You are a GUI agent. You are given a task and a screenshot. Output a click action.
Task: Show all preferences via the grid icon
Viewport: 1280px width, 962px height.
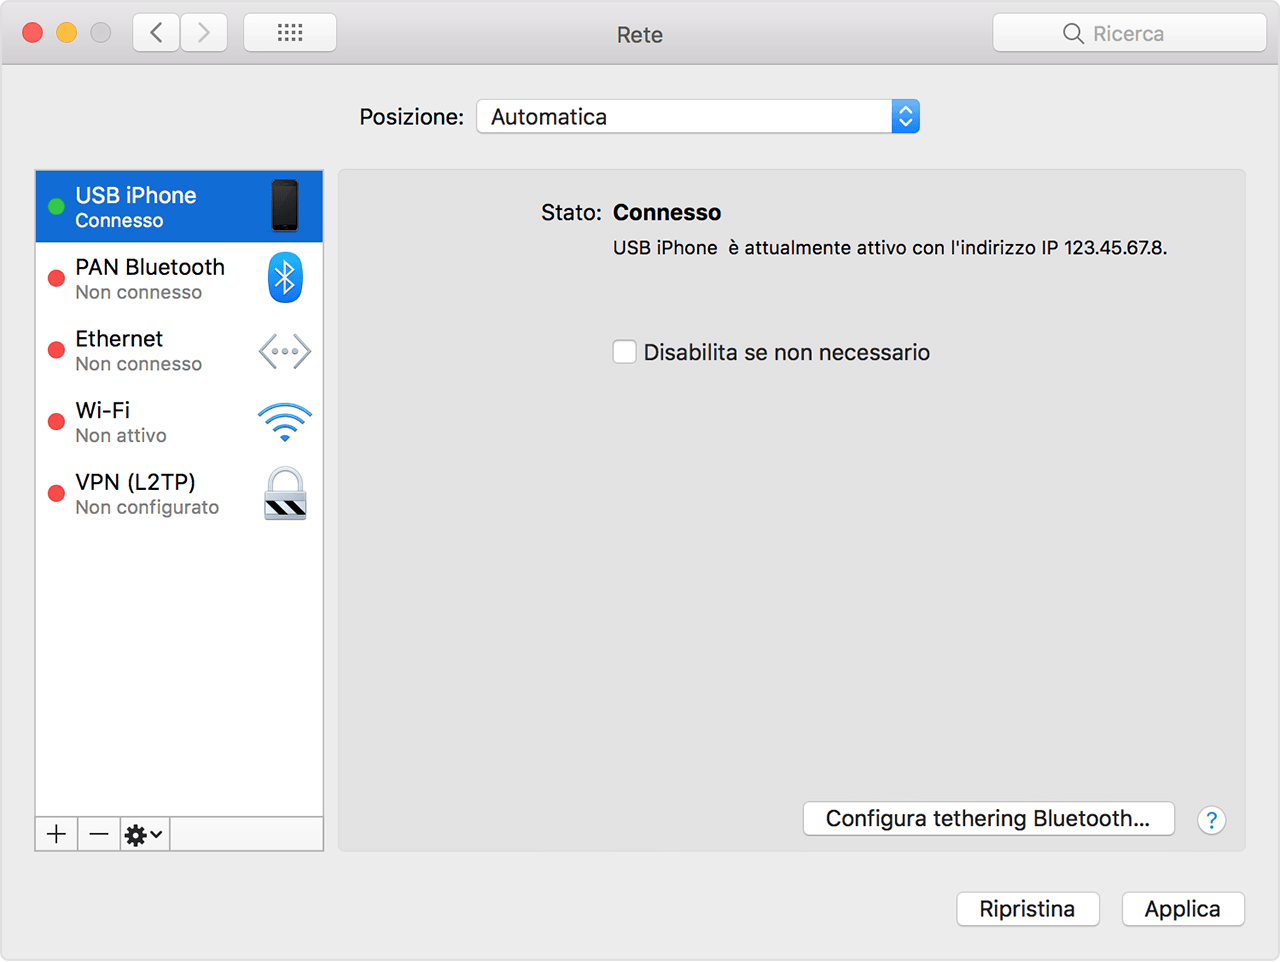click(290, 33)
